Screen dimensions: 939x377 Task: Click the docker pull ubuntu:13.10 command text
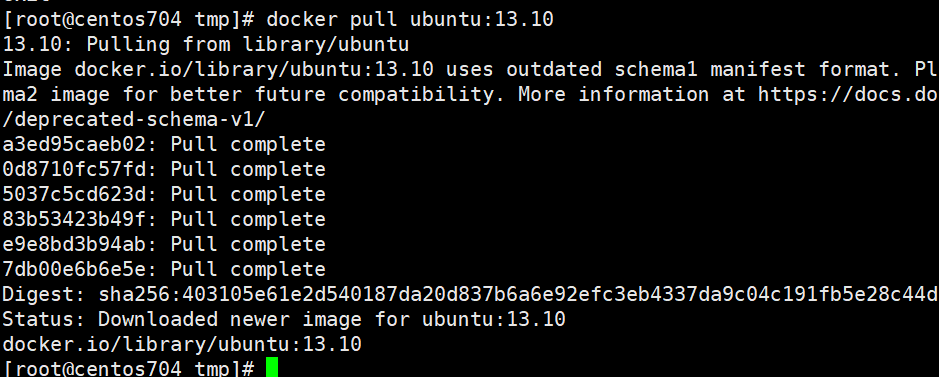[410, 20]
